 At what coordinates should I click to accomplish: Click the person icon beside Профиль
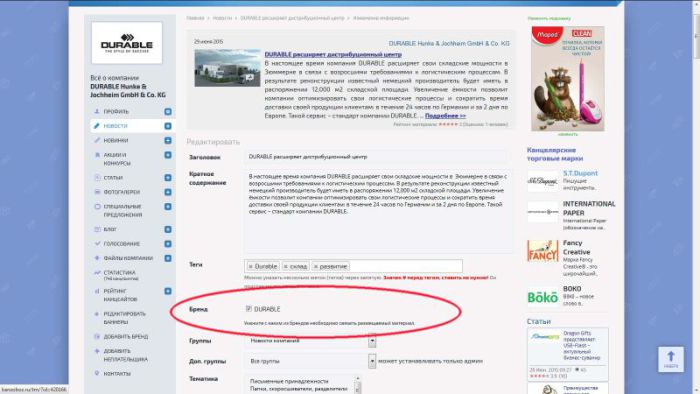97,111
